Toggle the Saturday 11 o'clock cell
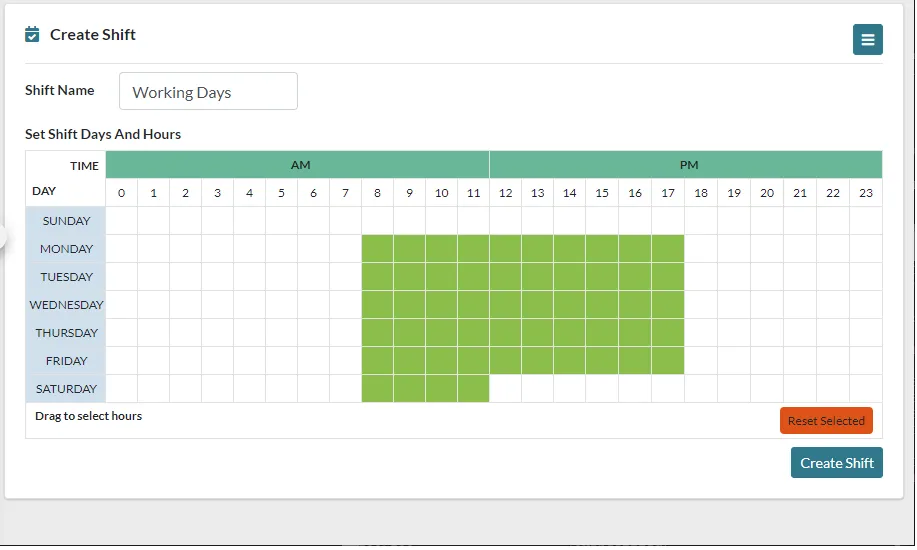917x550 pixels. (473, 389)
